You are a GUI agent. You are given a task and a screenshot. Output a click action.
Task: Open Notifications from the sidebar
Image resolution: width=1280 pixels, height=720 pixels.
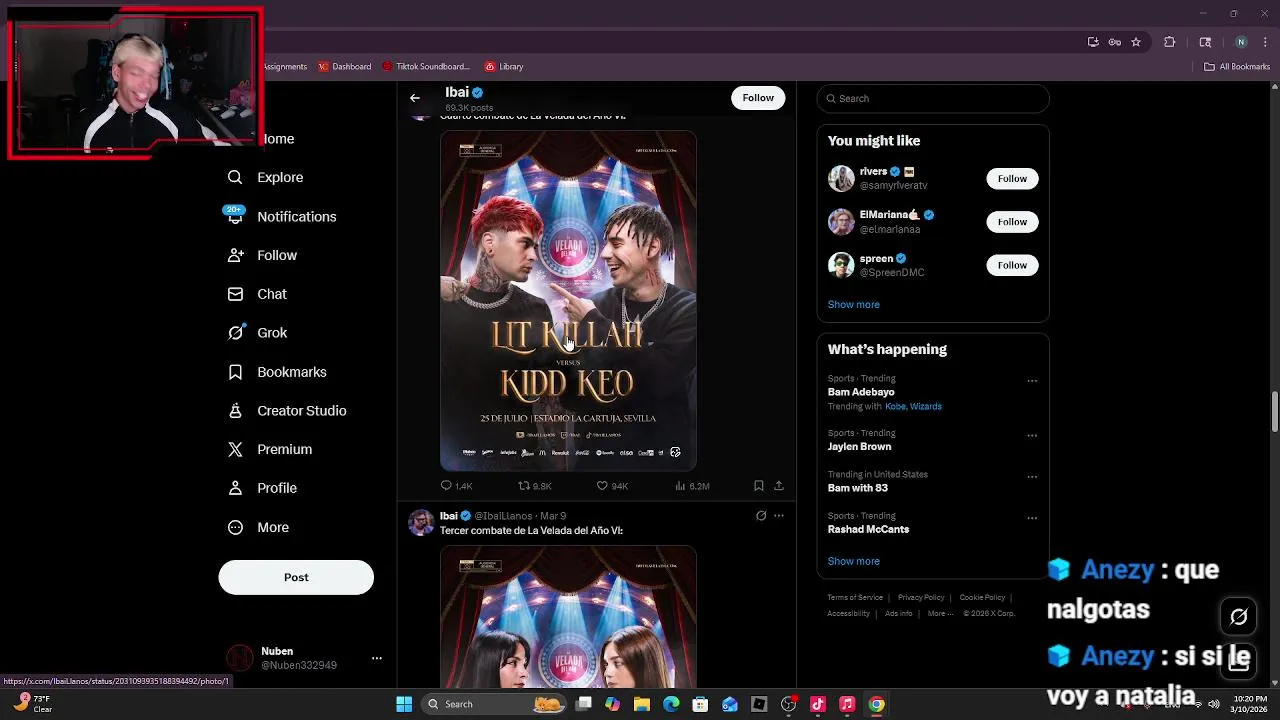(x=296, y=216)
